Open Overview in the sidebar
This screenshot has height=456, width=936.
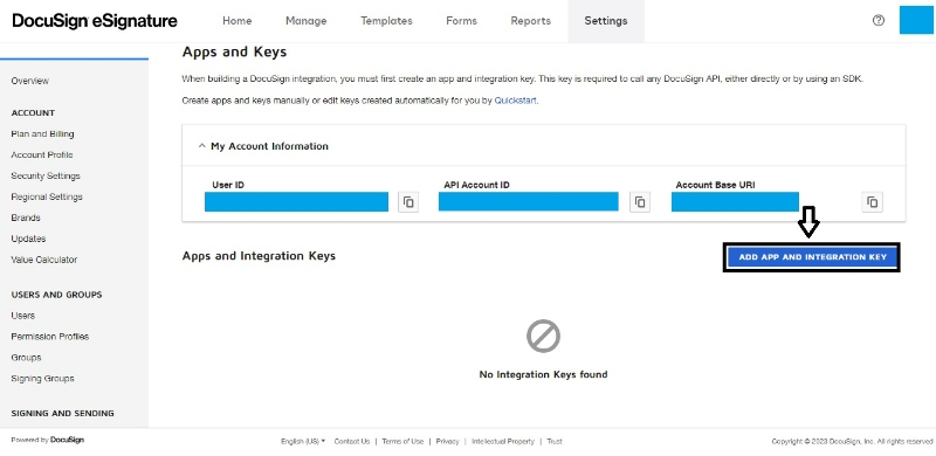pyautogui.click(x=30, y=81)
